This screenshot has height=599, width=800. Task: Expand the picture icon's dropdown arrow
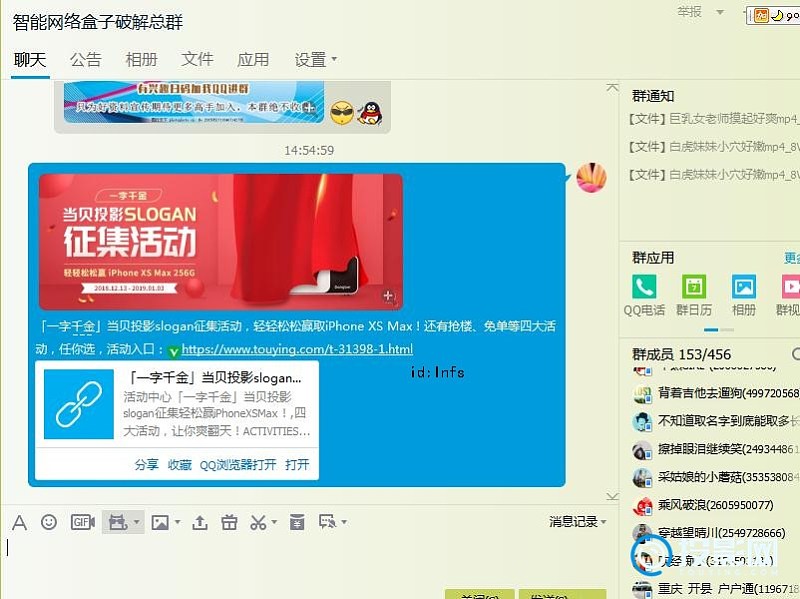pos(178,522)
